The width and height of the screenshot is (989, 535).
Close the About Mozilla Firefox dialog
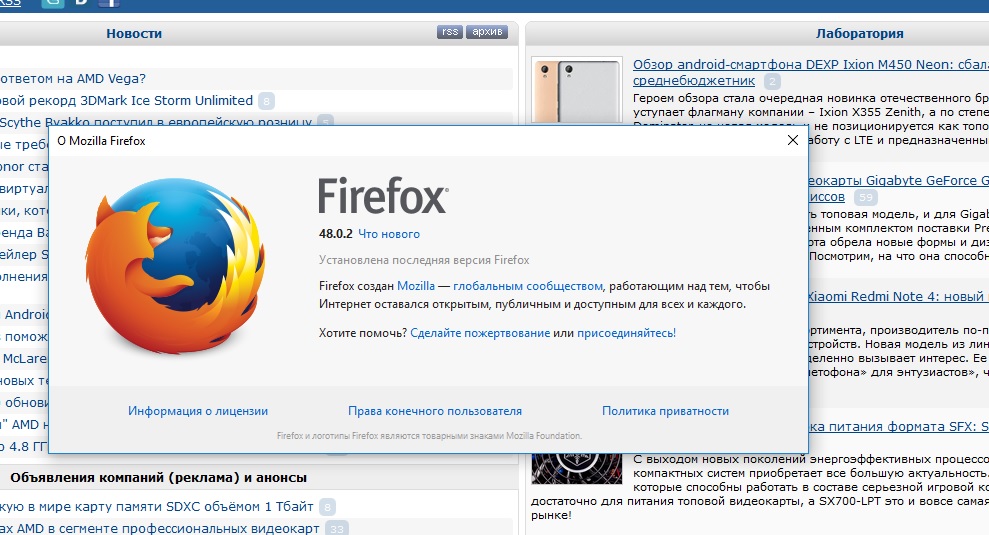[793, 140]
